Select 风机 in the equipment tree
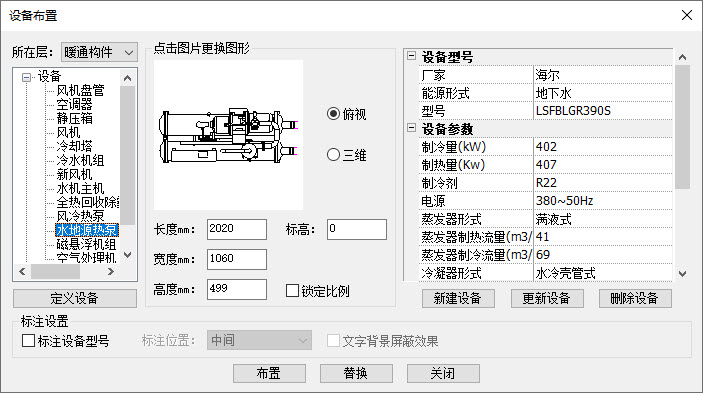The image size is (703, 393). pos(68,132)
